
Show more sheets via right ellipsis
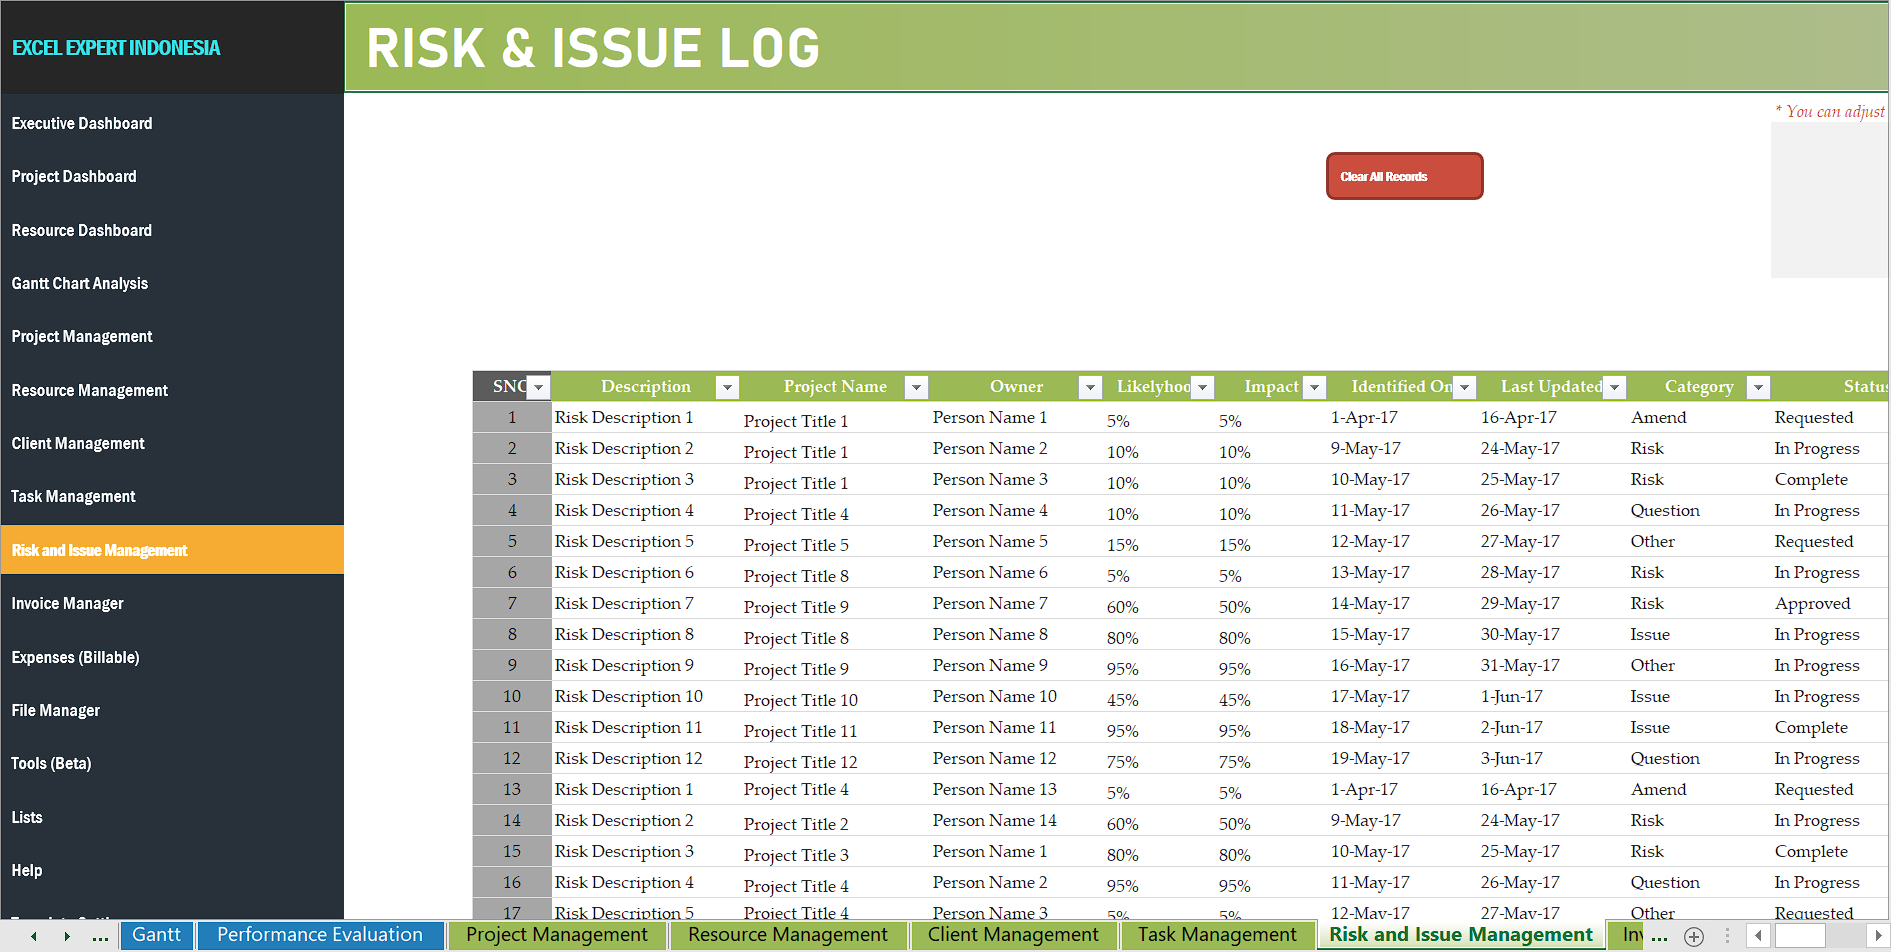tap(1660, 937)
